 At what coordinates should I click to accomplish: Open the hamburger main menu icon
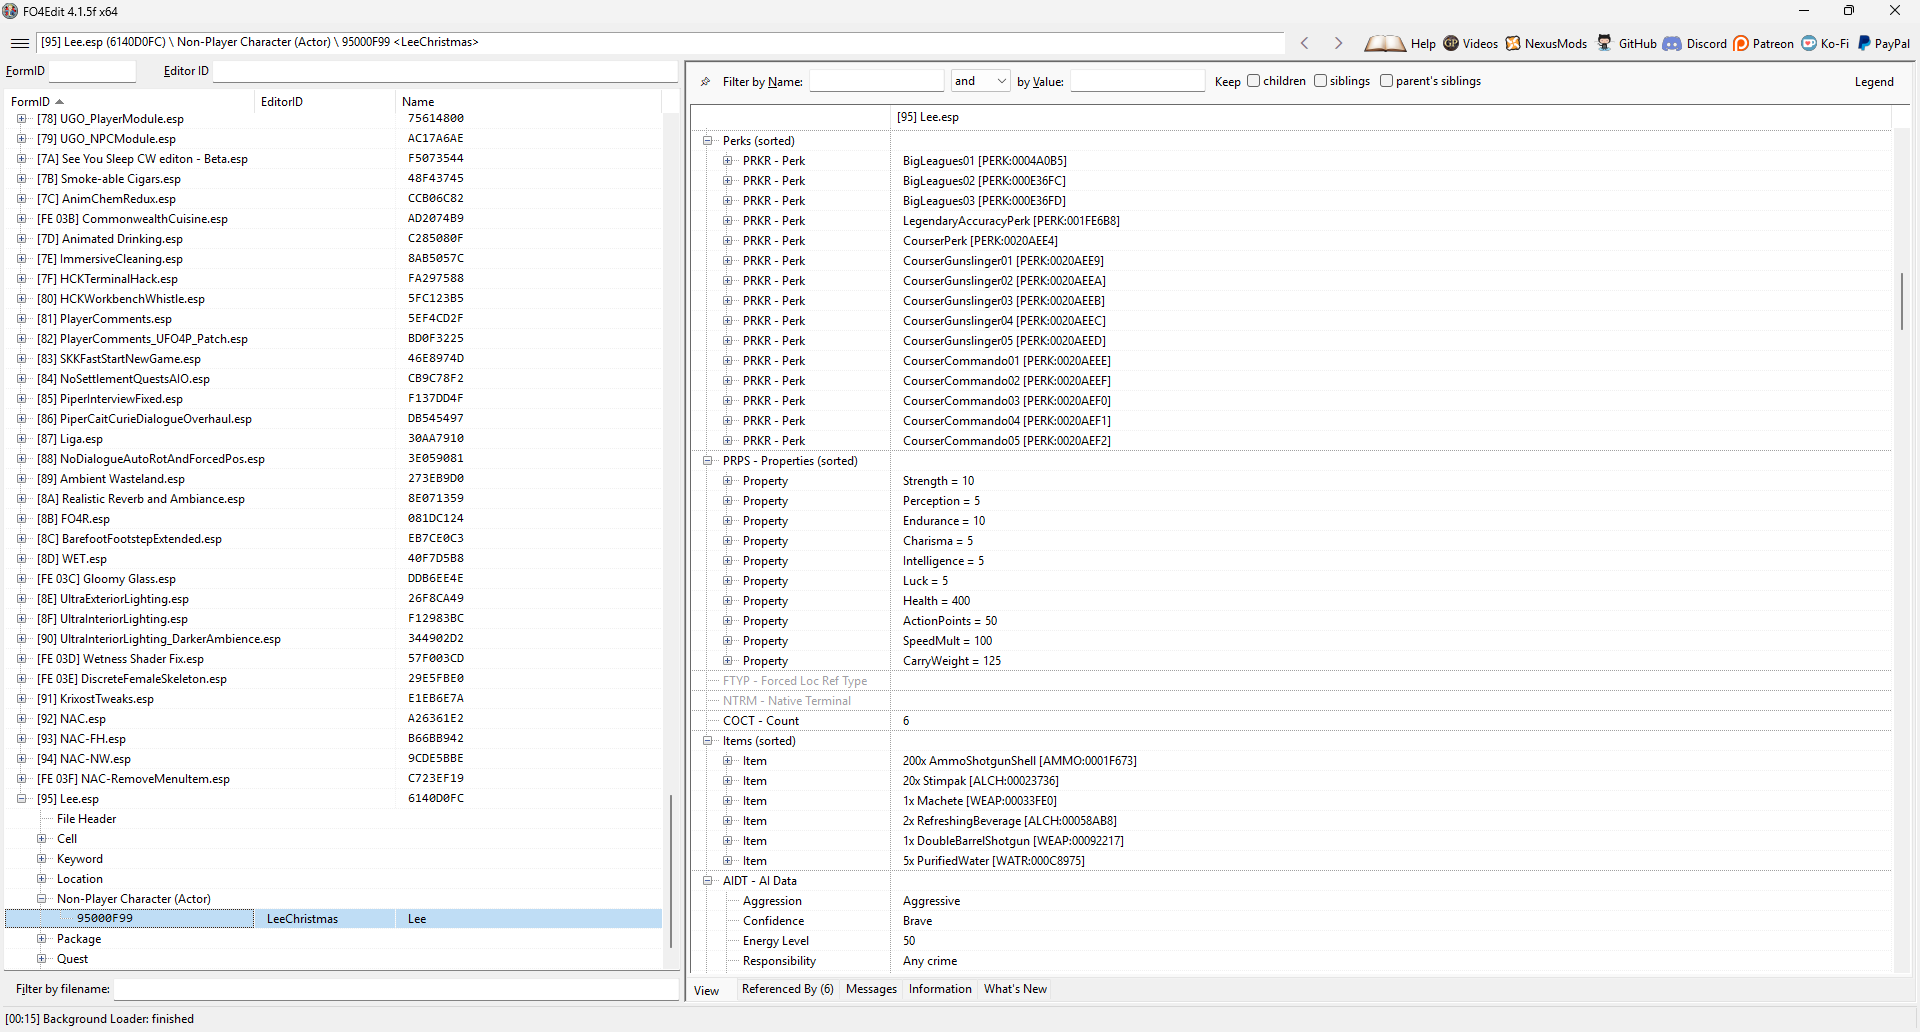point(19,43)
